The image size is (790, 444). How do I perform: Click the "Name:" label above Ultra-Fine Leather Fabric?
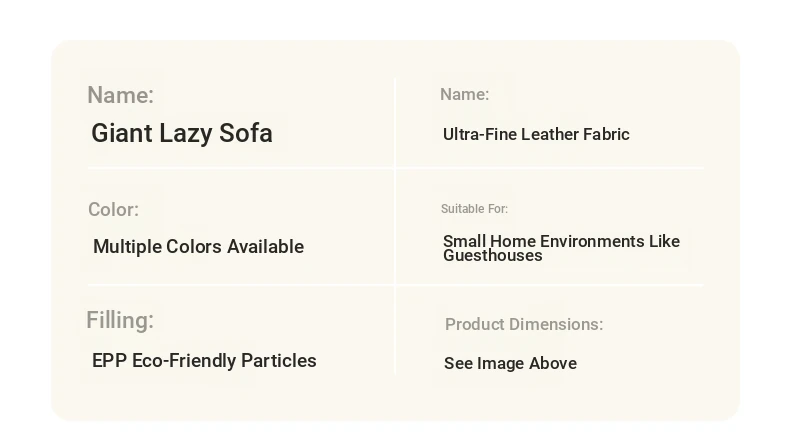[x=464, y=94]
